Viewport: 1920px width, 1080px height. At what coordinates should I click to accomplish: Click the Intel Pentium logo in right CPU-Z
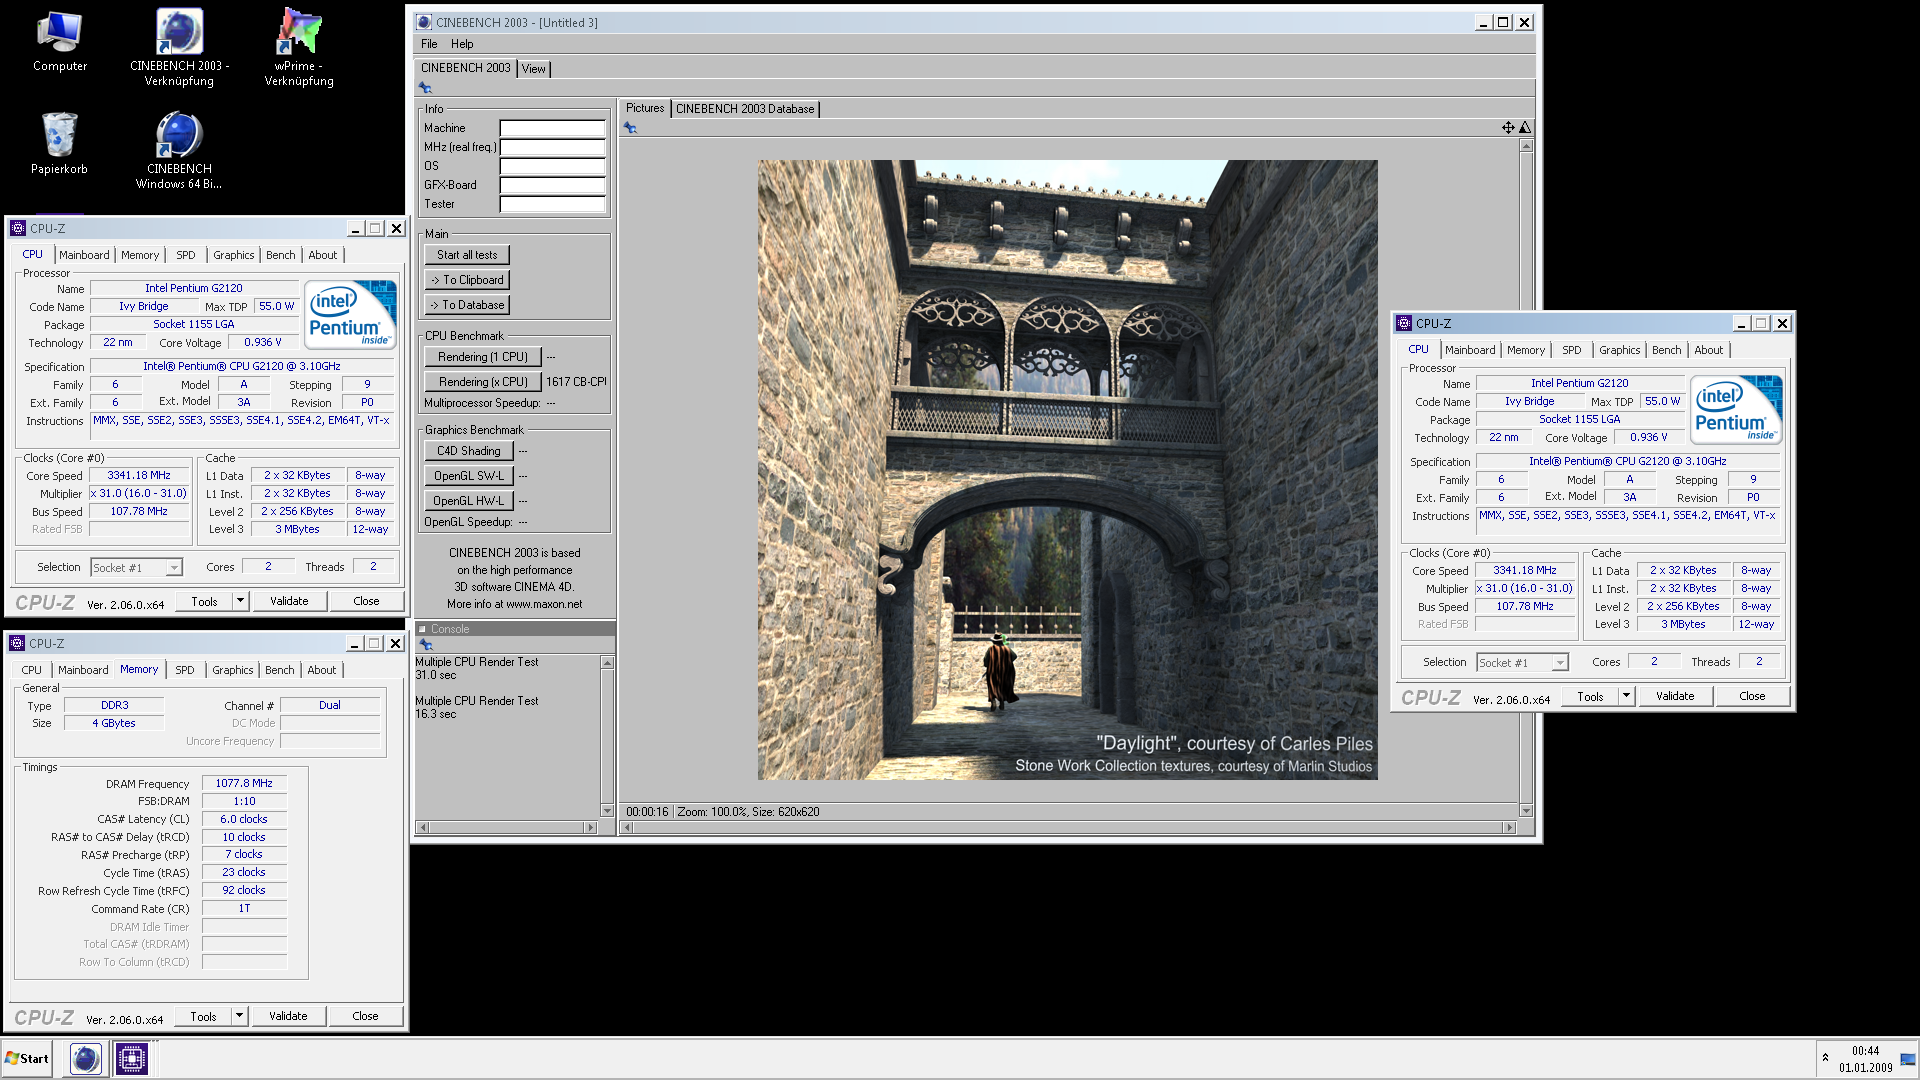tap(1736, 409)
